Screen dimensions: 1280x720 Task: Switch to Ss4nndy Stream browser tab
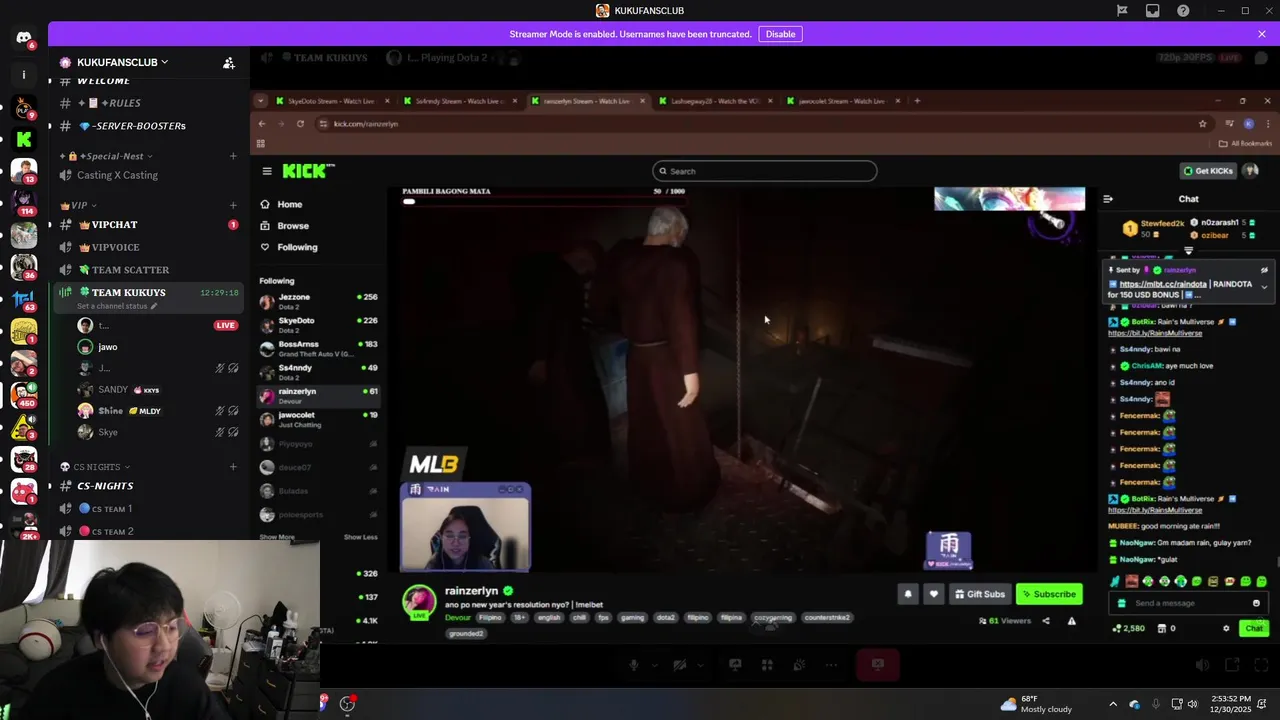458,101
